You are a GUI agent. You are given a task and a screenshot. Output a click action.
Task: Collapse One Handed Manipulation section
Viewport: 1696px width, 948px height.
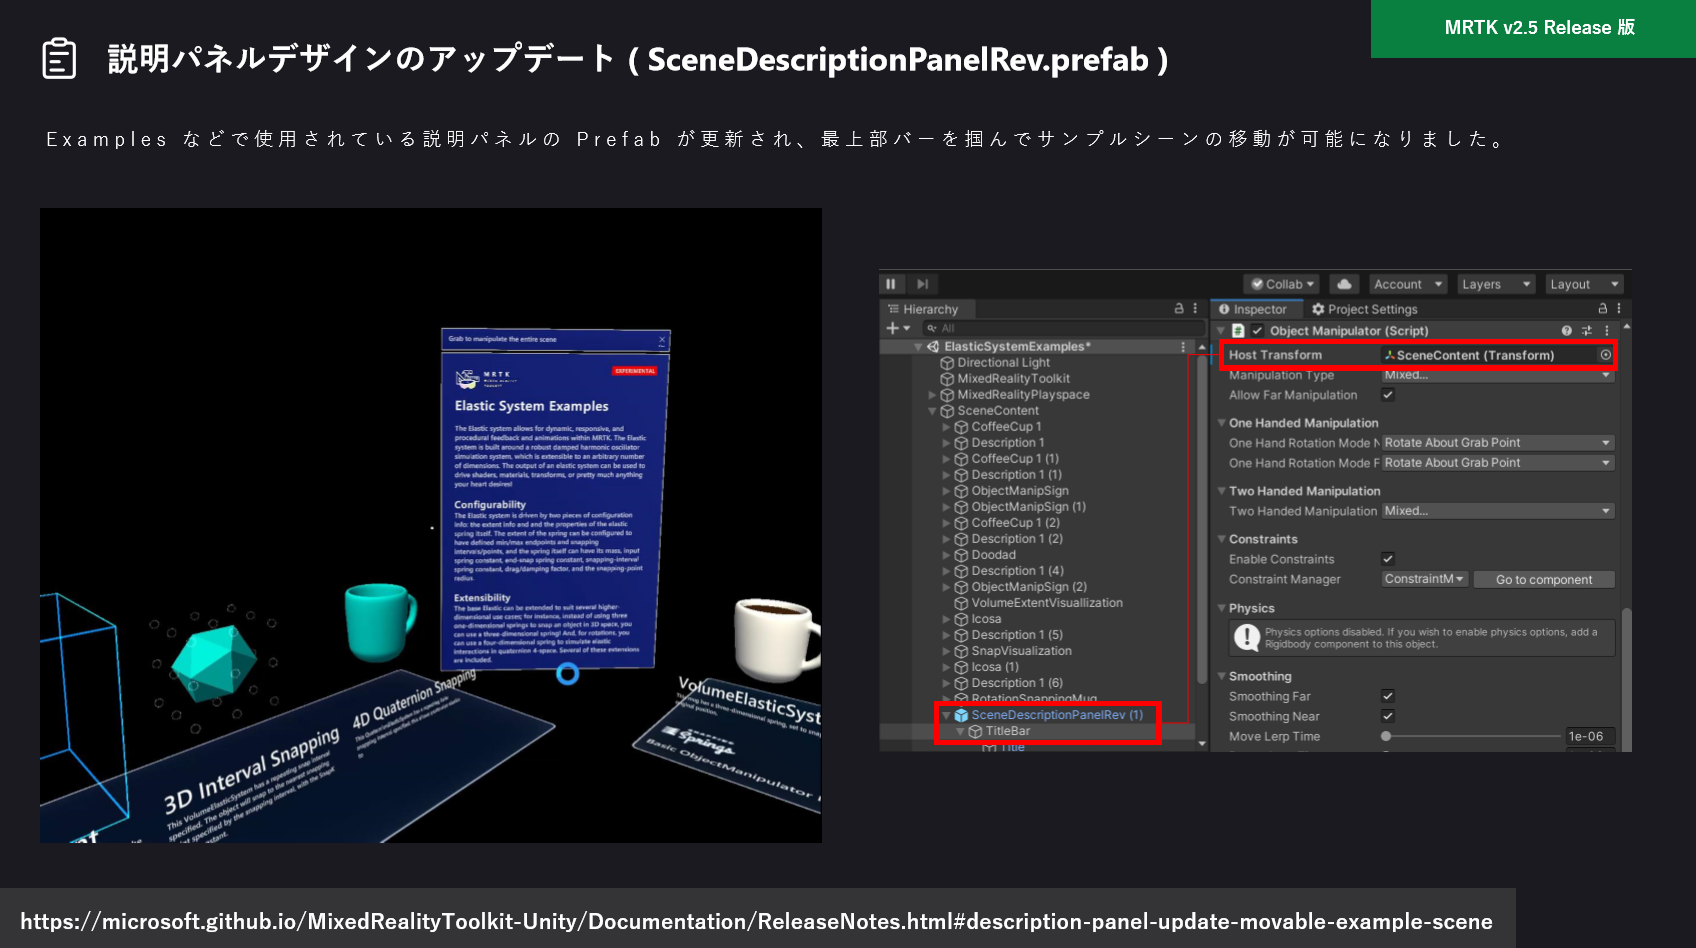coord(1221,423)
